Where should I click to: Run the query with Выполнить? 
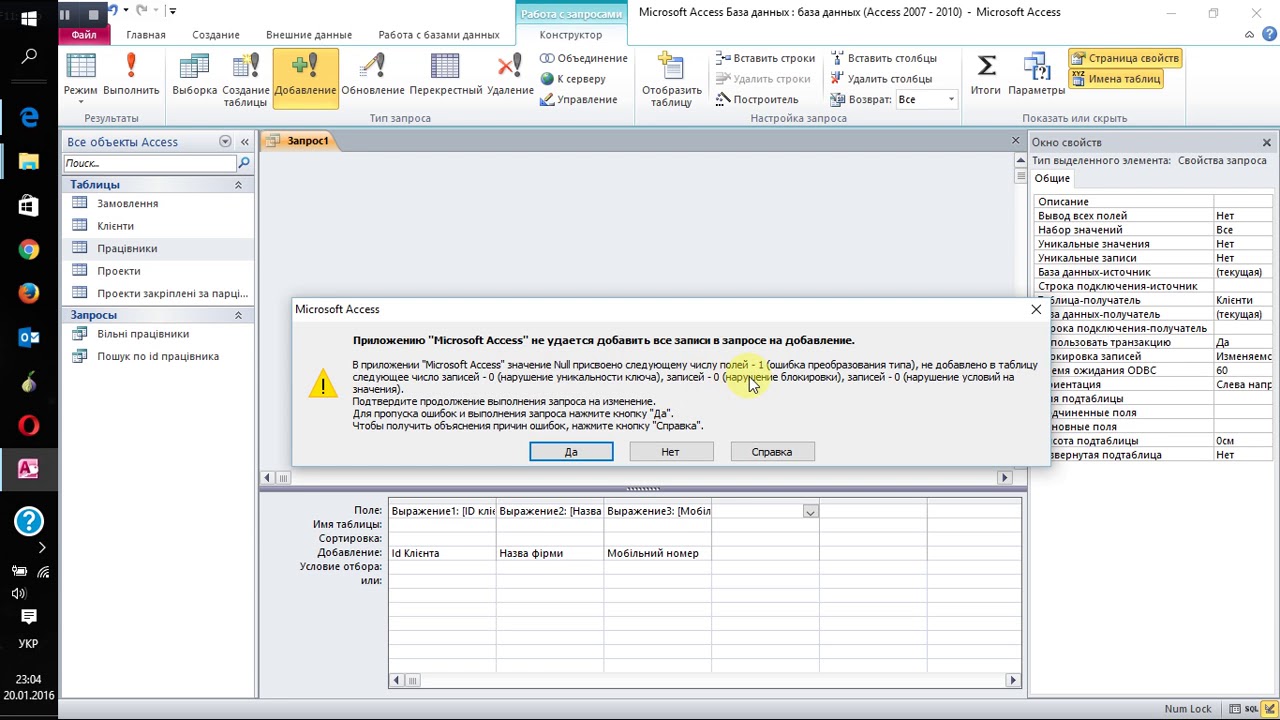click(x=131, y=75)
